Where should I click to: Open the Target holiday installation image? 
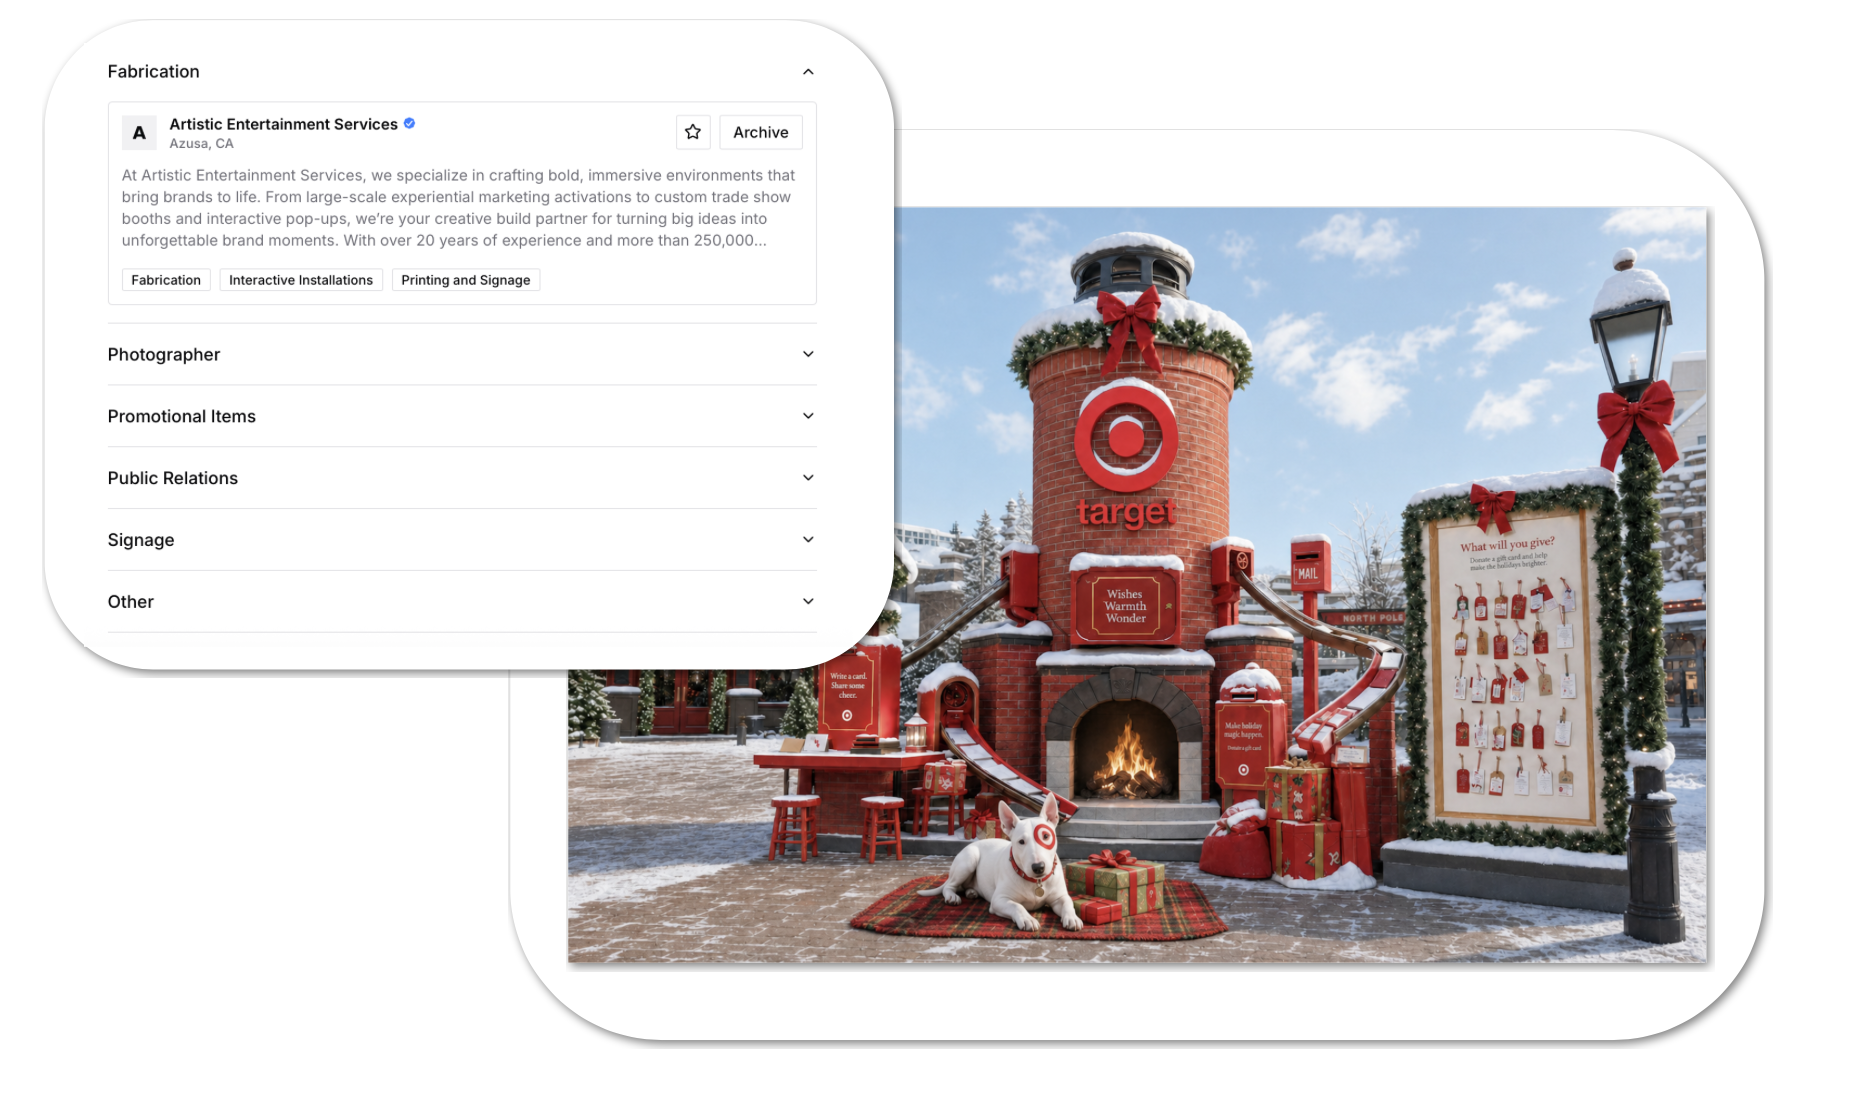[1137, 585]
